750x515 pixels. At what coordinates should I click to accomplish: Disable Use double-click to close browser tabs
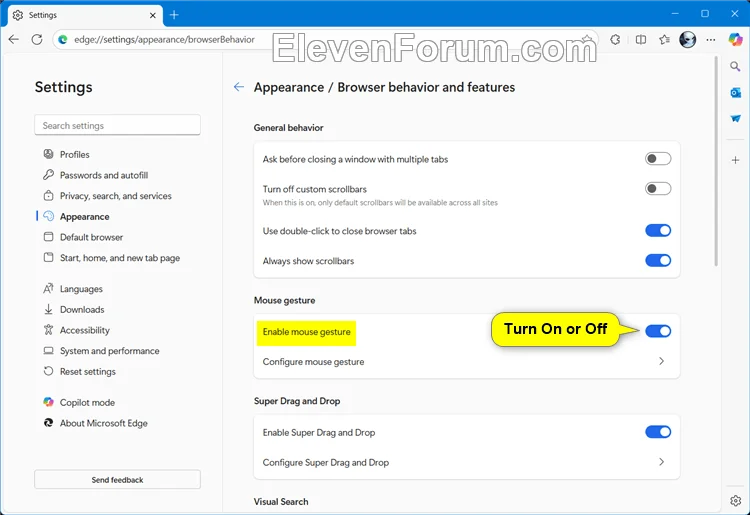pyautogui.click(x=658, y=230)
